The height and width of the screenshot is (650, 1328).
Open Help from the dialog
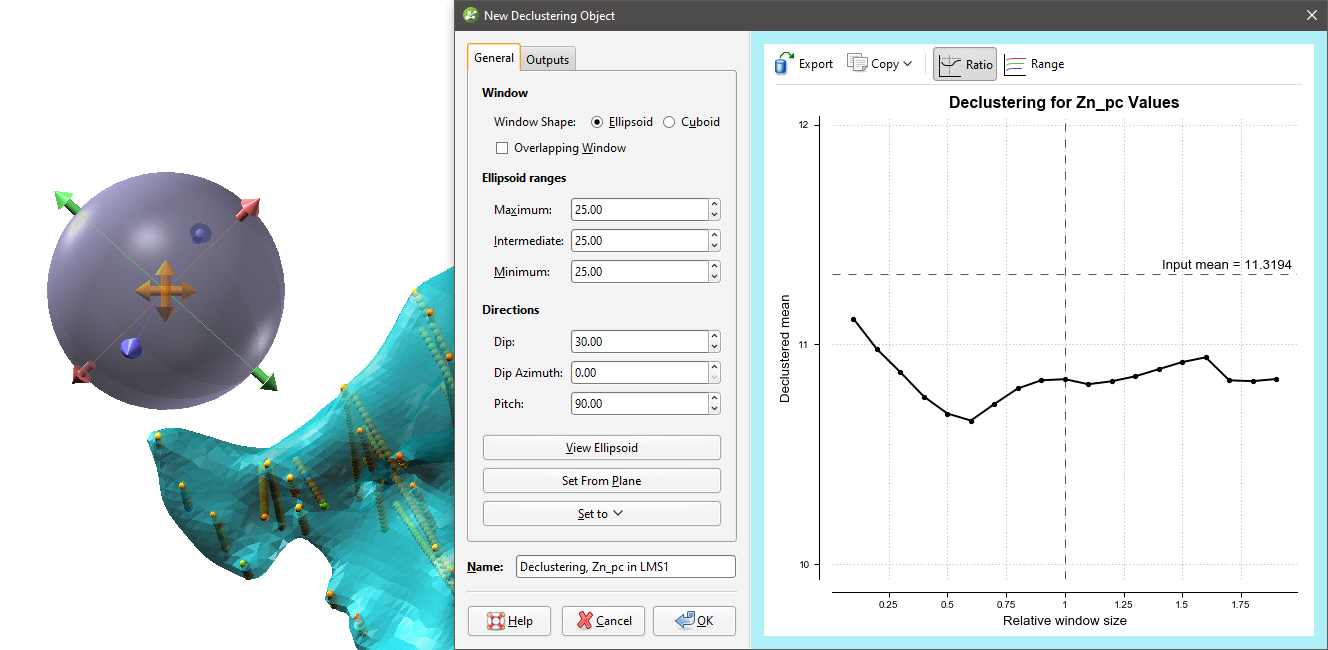coord(509,620)
